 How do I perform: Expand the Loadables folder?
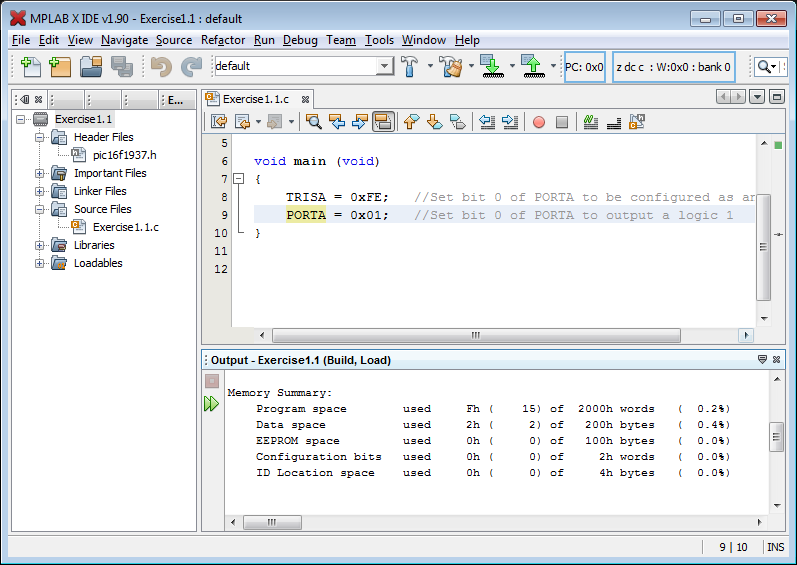point(39,263)
